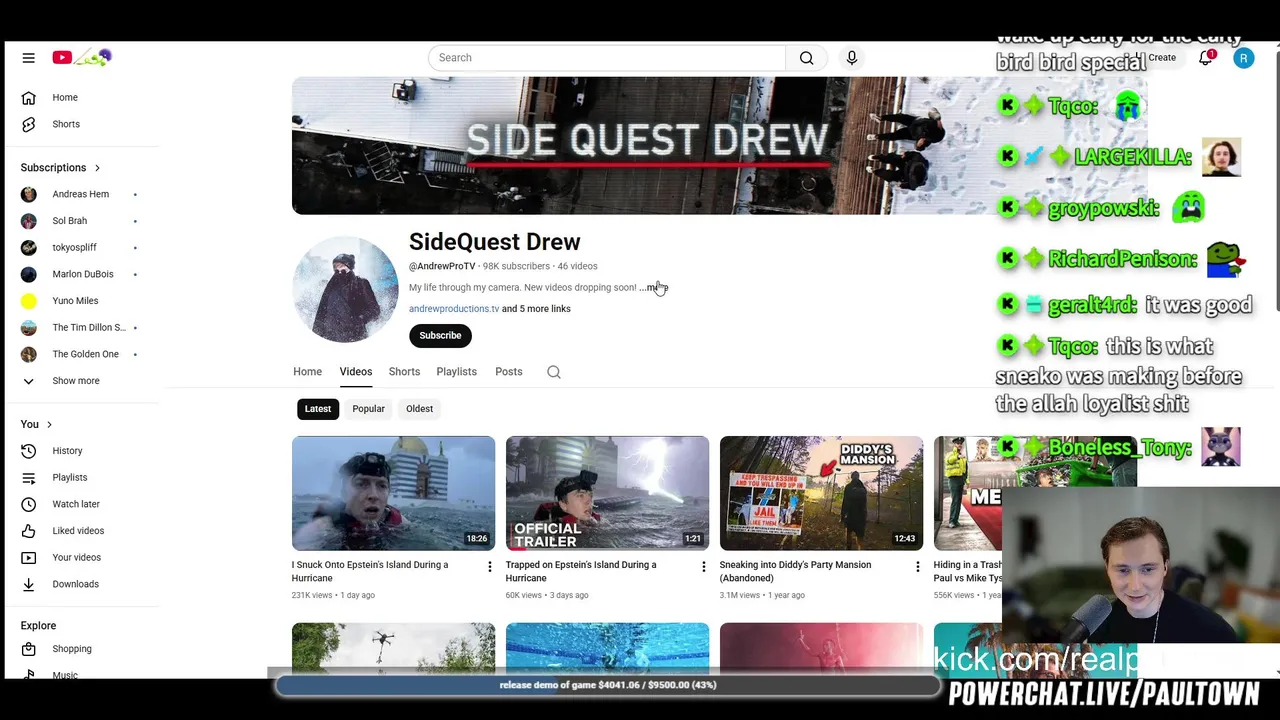Switch to channel Shorts tab

pyautogui.click(x=404, y=372)
